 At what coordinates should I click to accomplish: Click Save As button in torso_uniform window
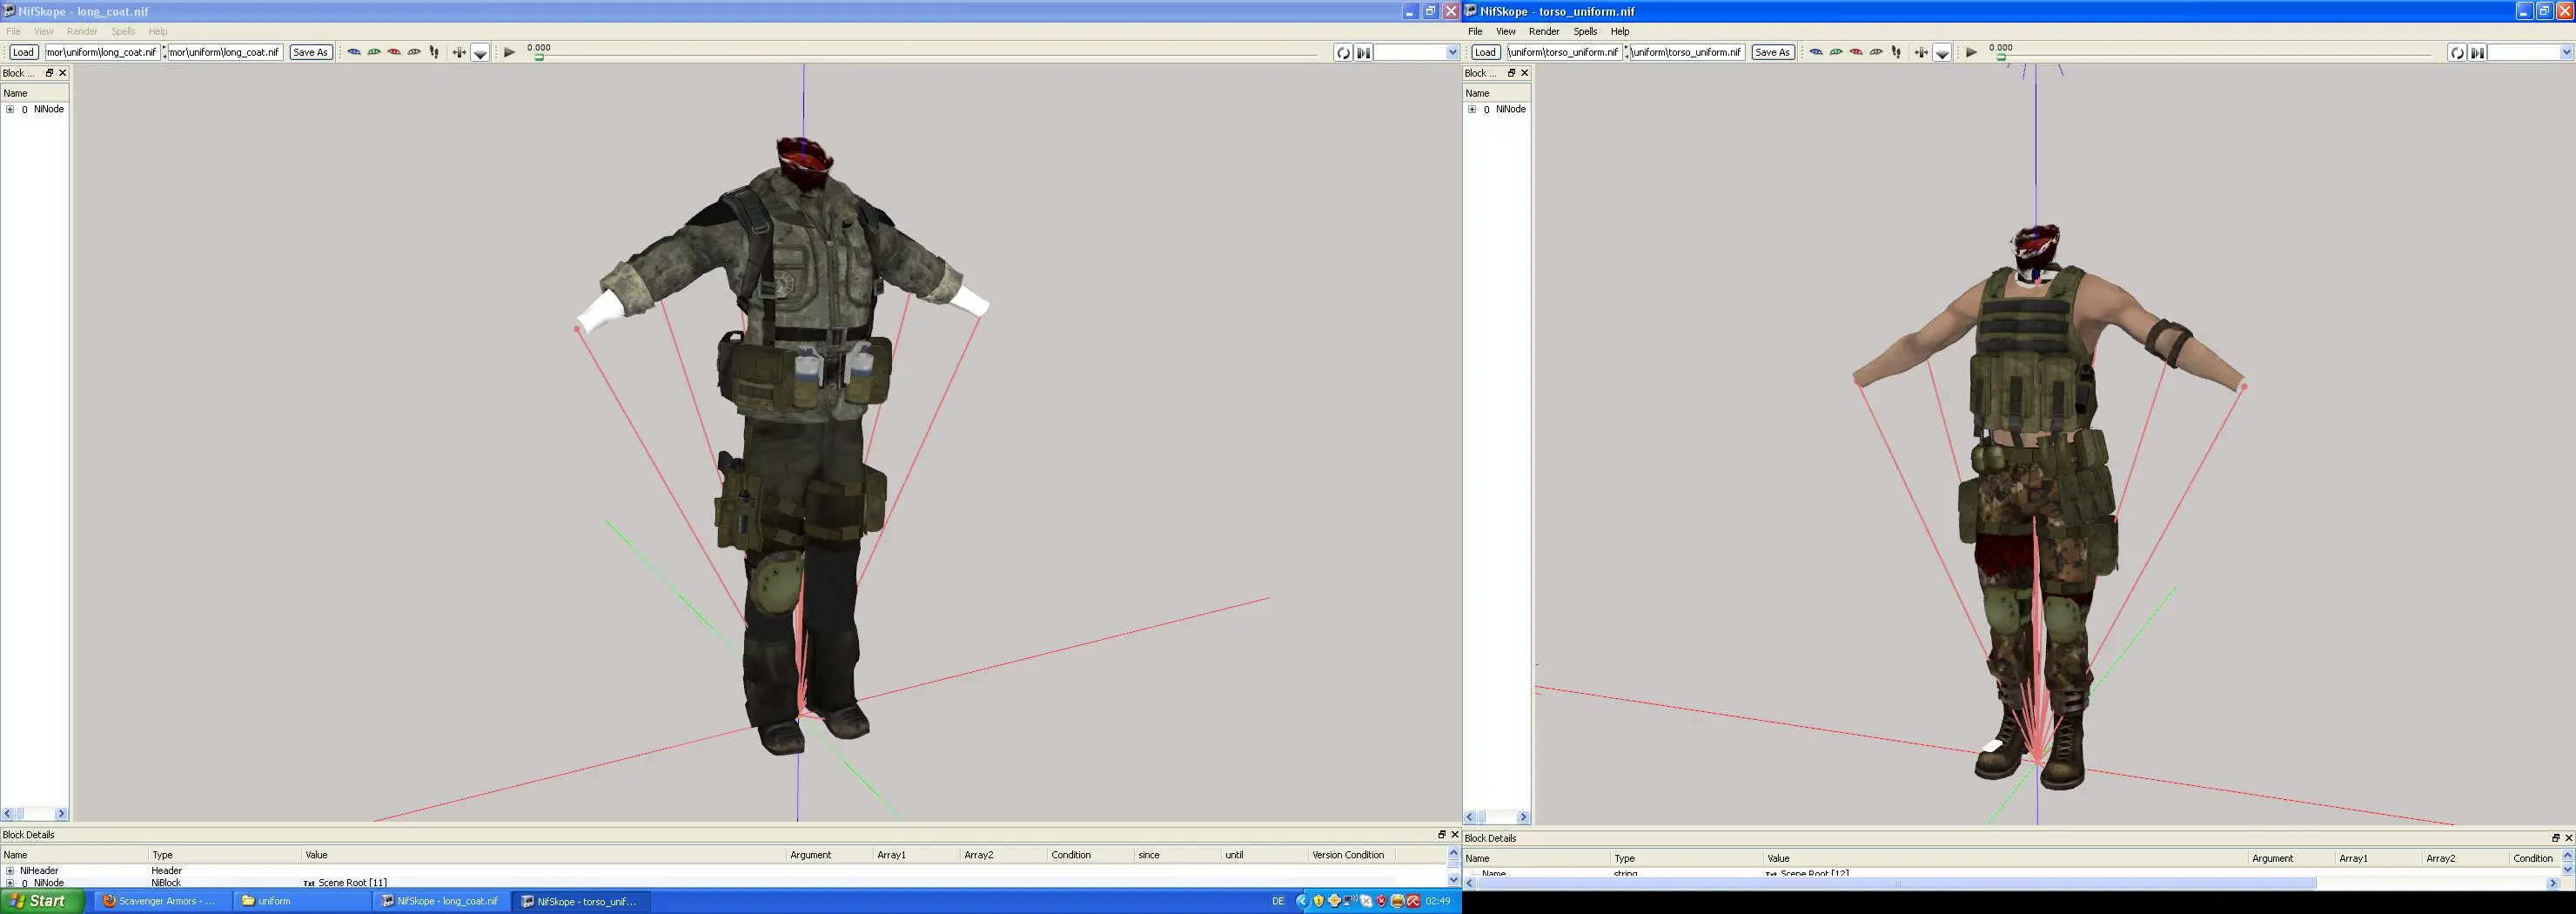coord(1772,52)
